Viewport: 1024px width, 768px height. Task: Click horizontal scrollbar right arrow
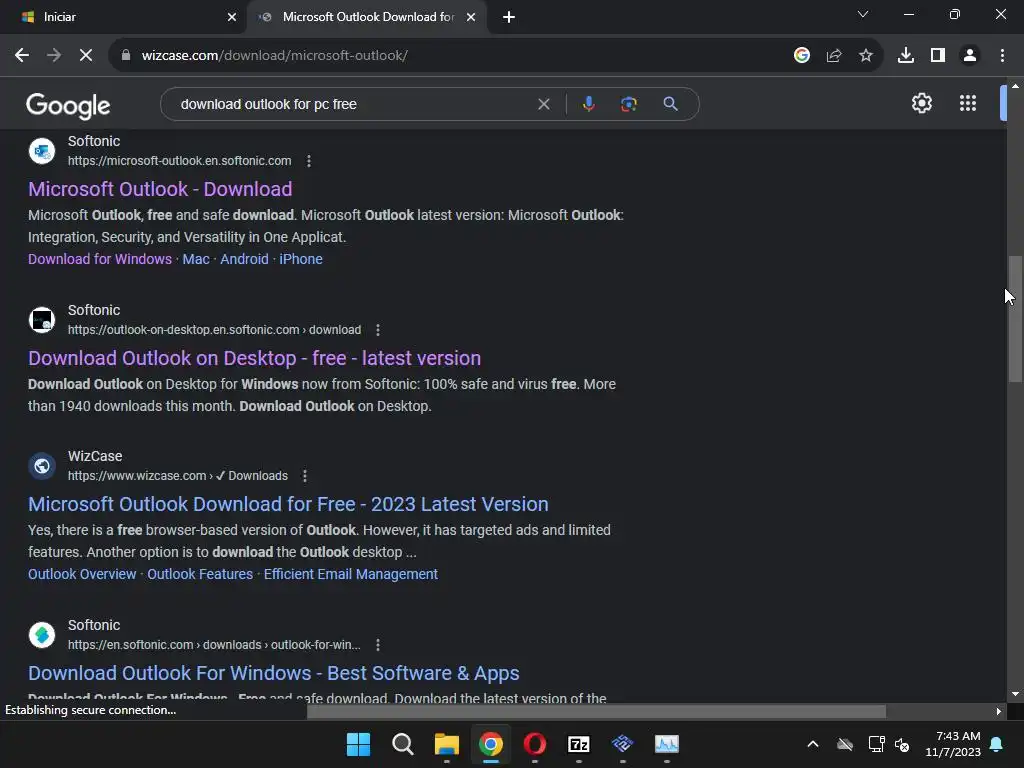tap(999, 711)
